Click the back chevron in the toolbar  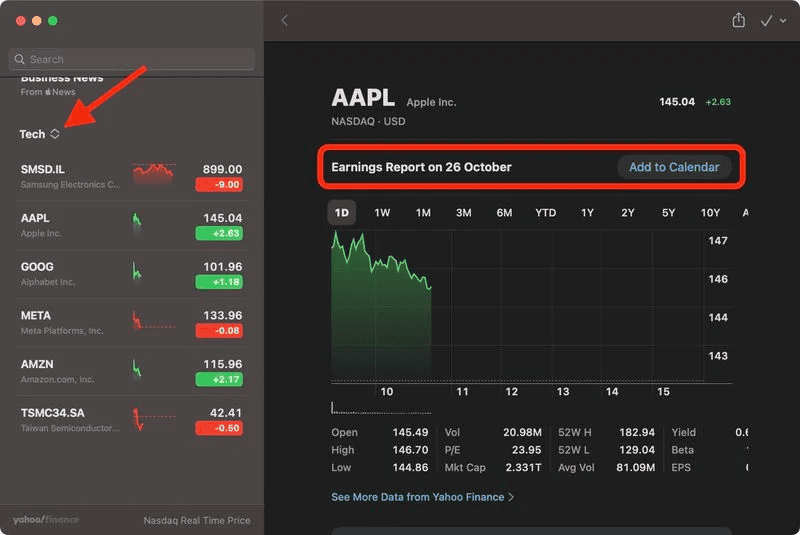click(284, 20)
